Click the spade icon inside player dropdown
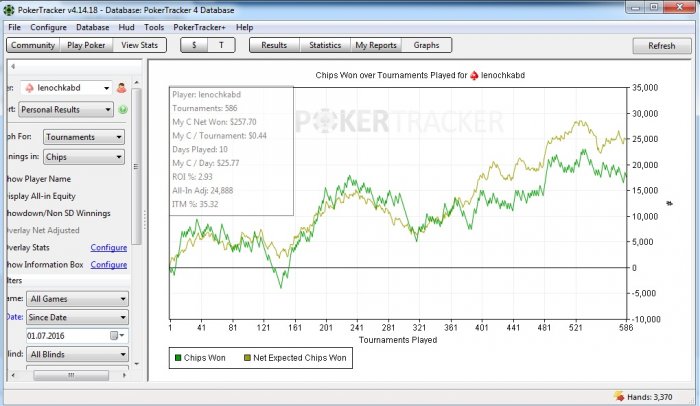 (29, 88)
